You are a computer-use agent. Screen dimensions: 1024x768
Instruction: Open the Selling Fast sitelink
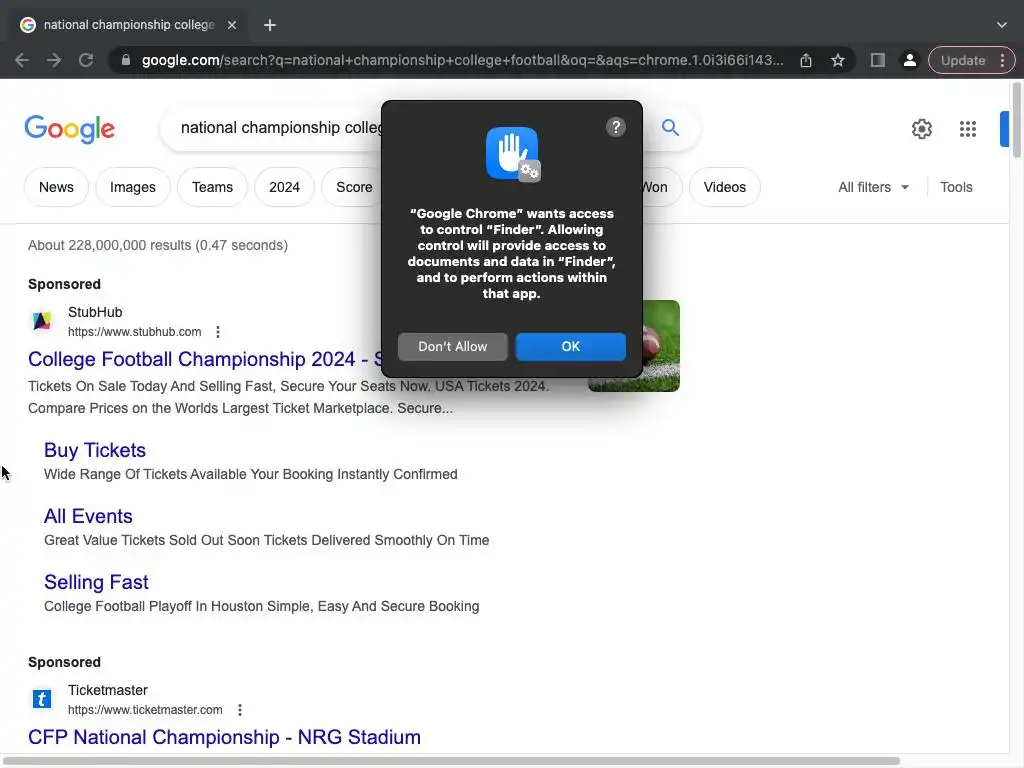click(96, 583)
